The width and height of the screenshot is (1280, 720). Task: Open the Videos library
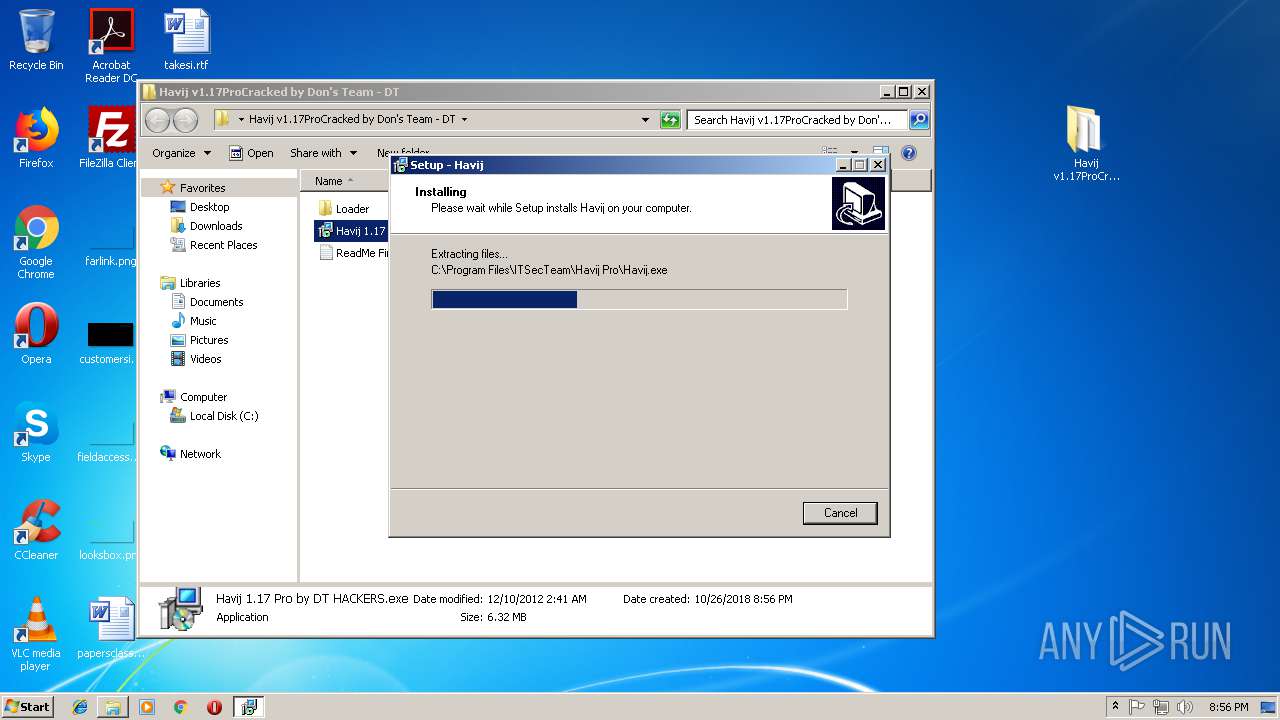pos(205,359)
